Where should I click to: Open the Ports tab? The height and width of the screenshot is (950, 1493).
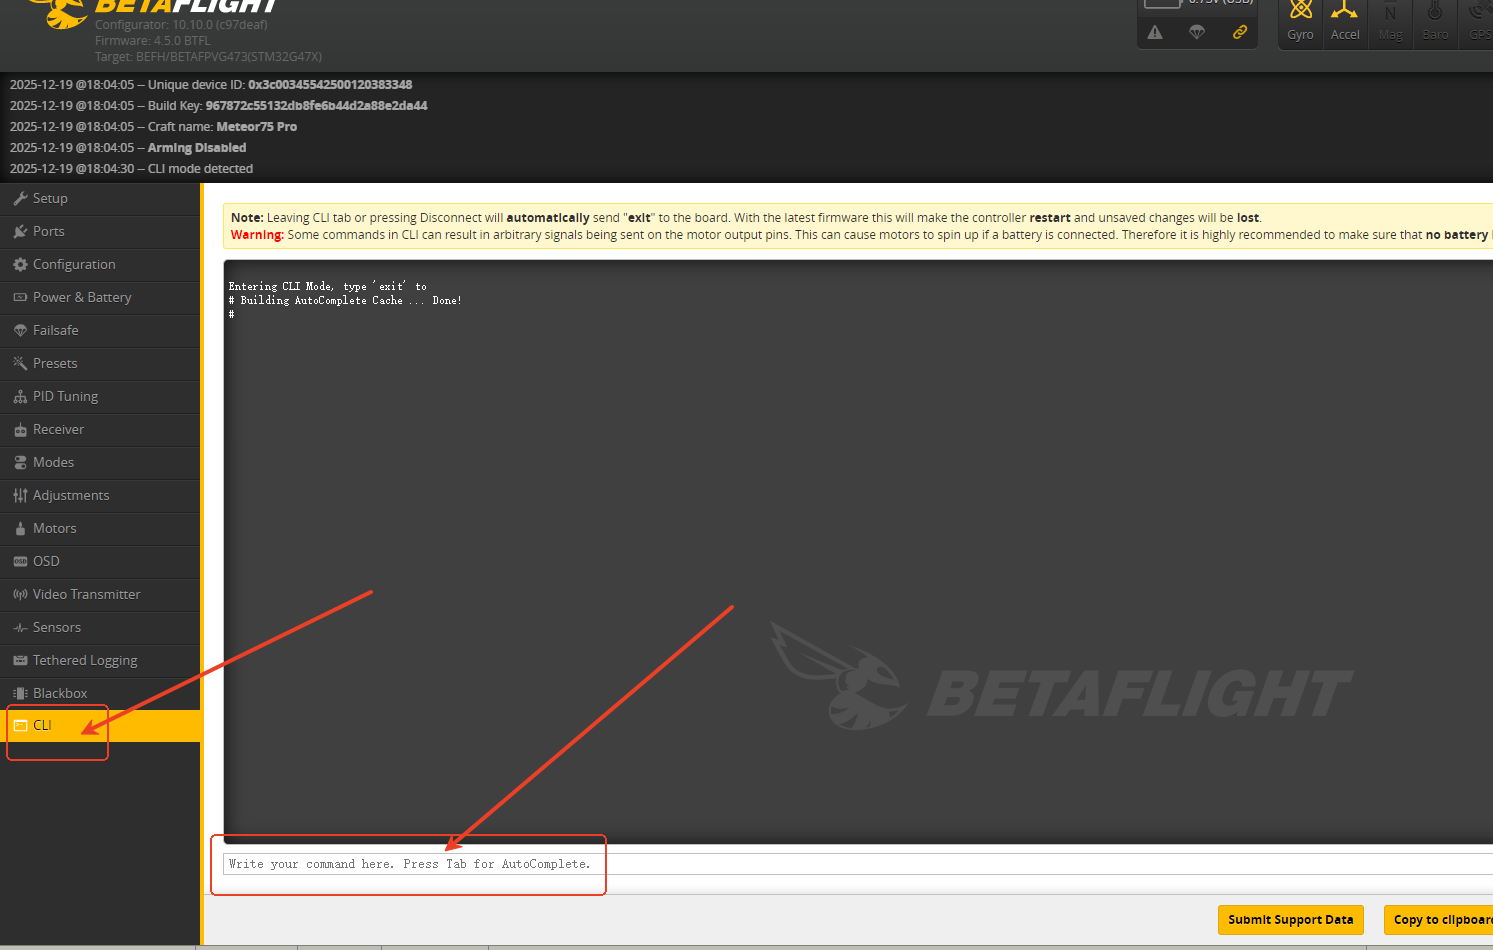[x=100, y=231]
